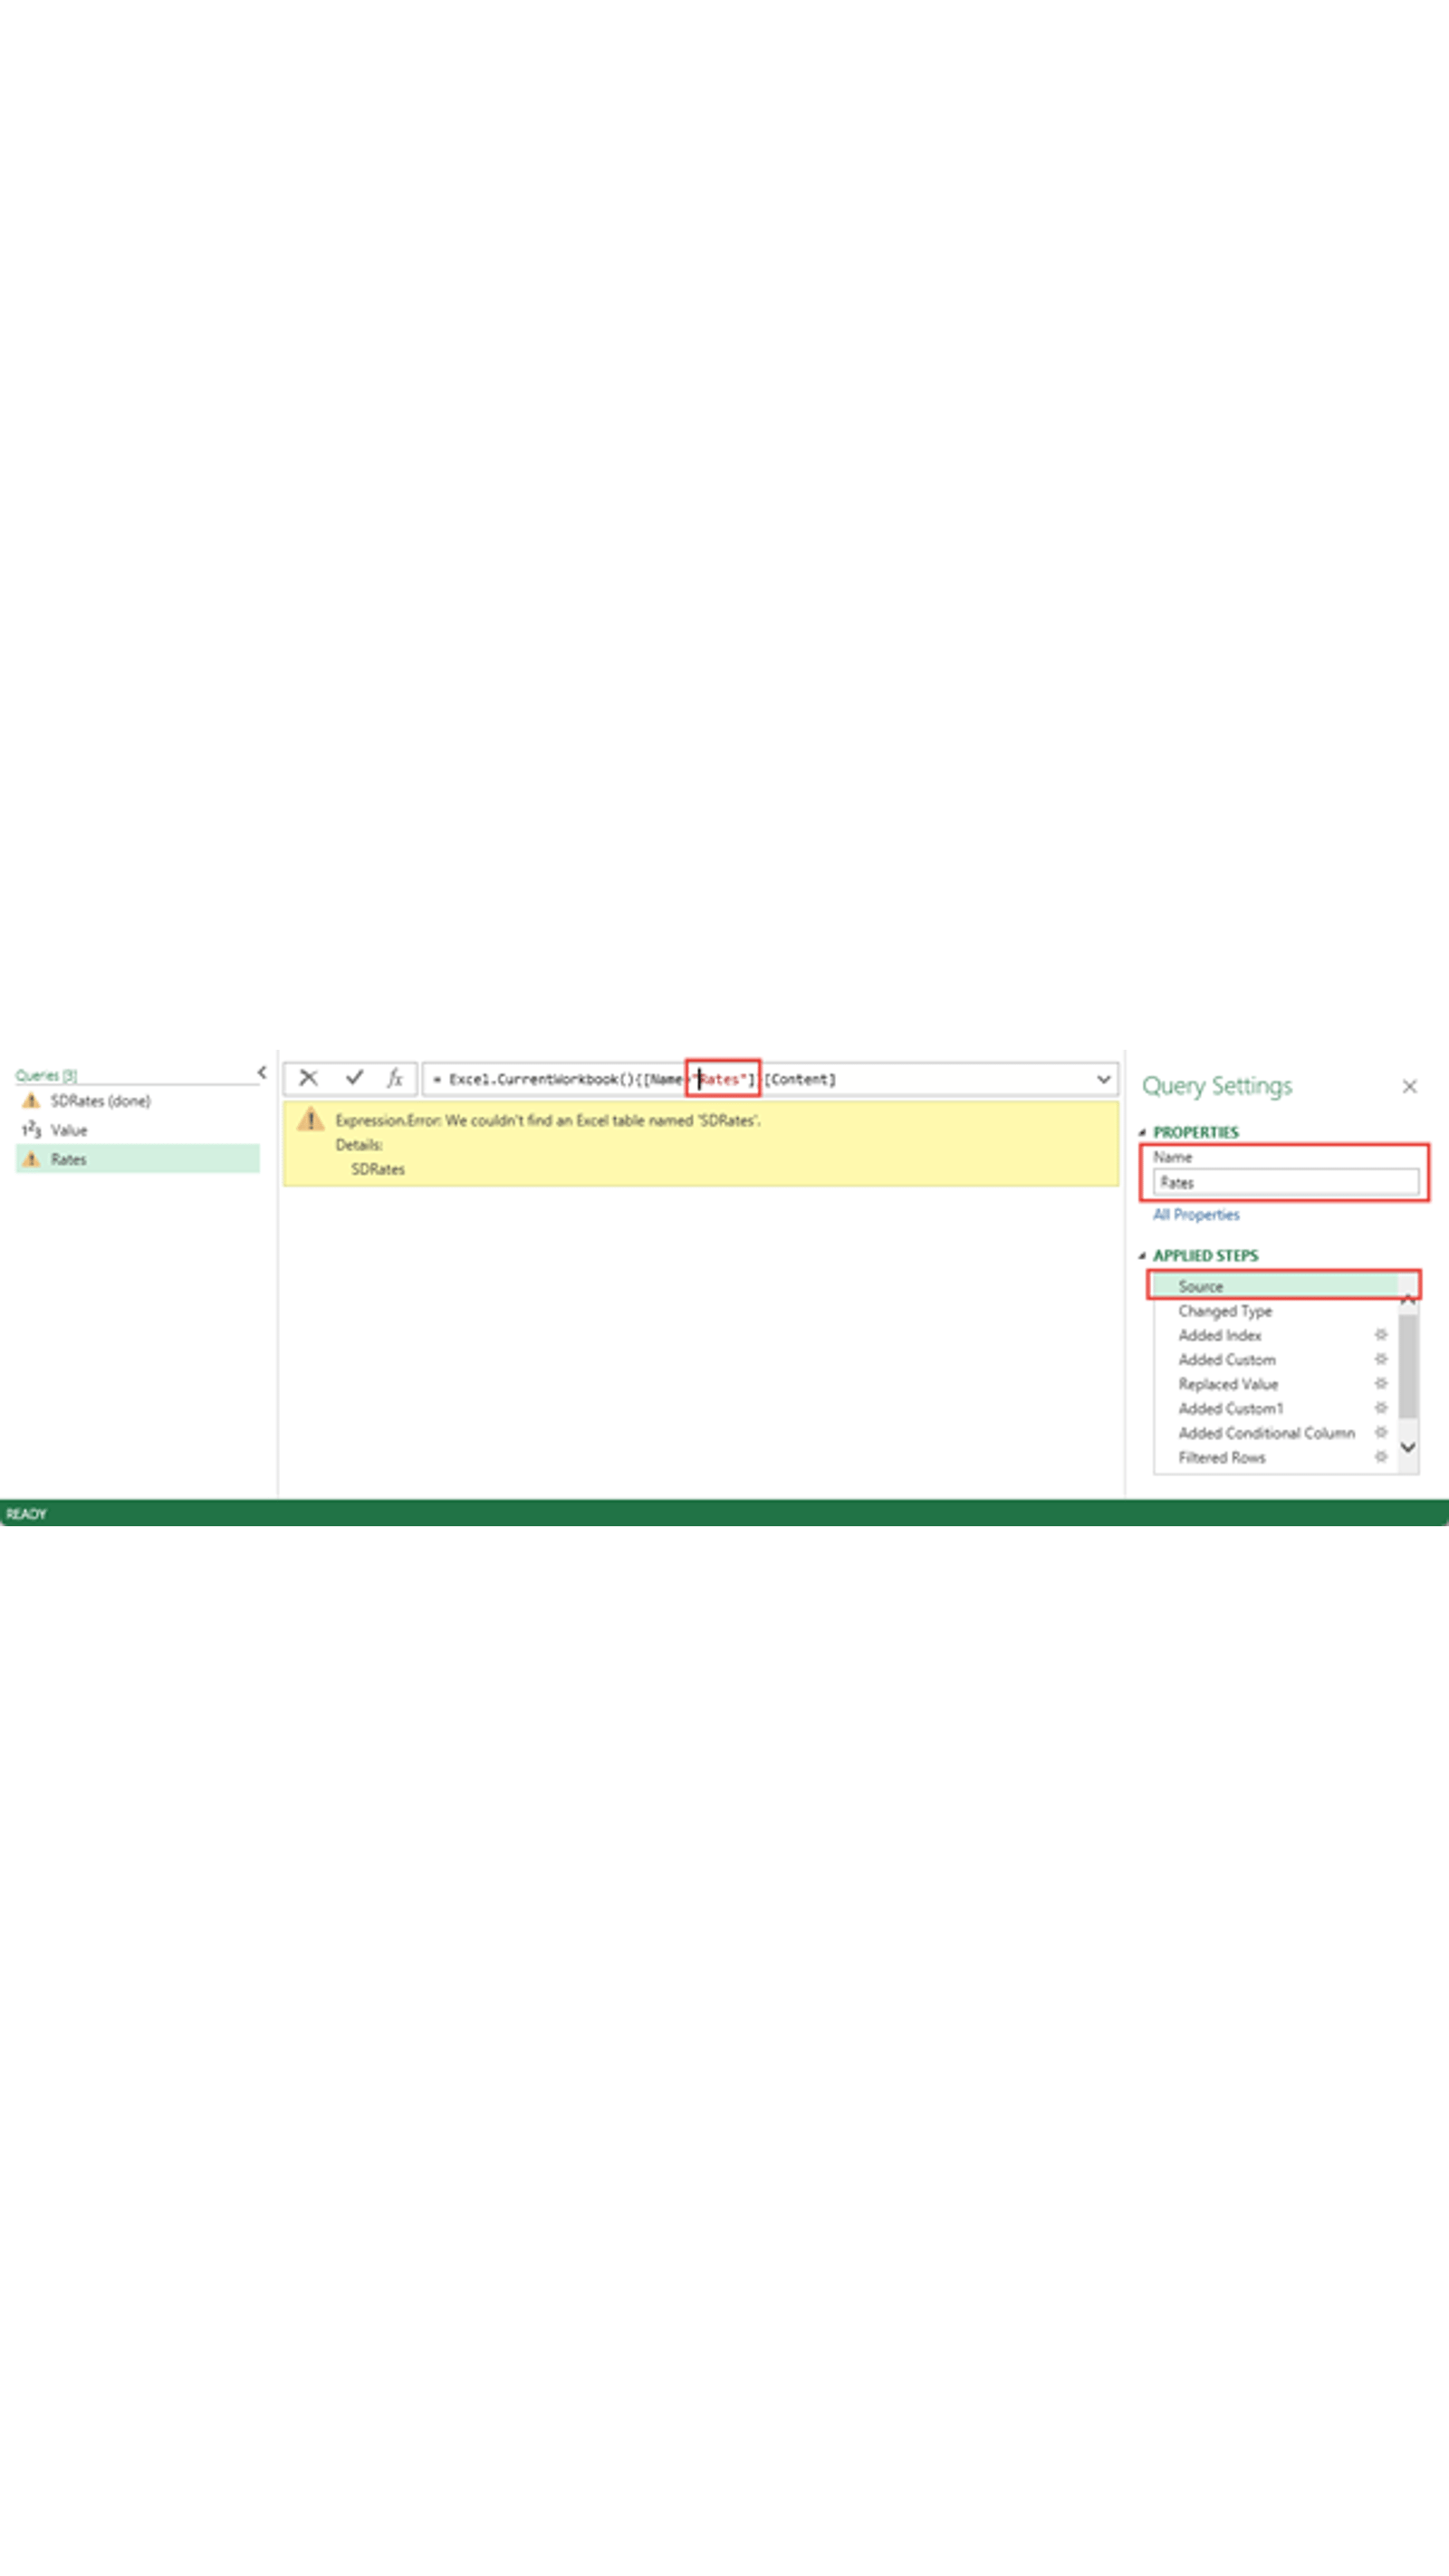Expand the formula bar dropdown arrow
This screenshot has height=2576, width=1449.
coord(1102,1080)
